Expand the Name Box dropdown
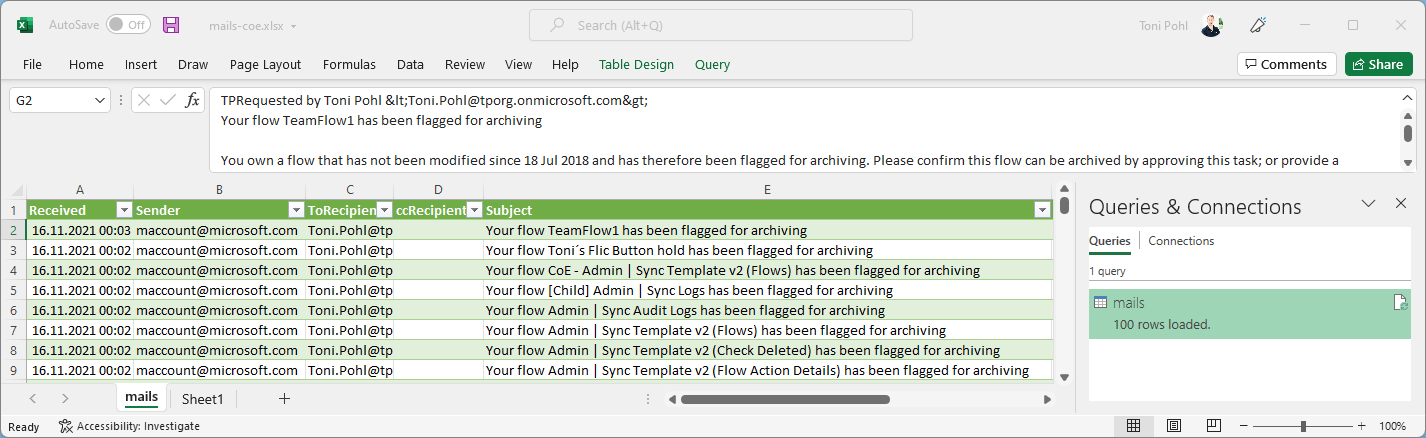This screenshot has height=438, width=1426. click(100, 100)
